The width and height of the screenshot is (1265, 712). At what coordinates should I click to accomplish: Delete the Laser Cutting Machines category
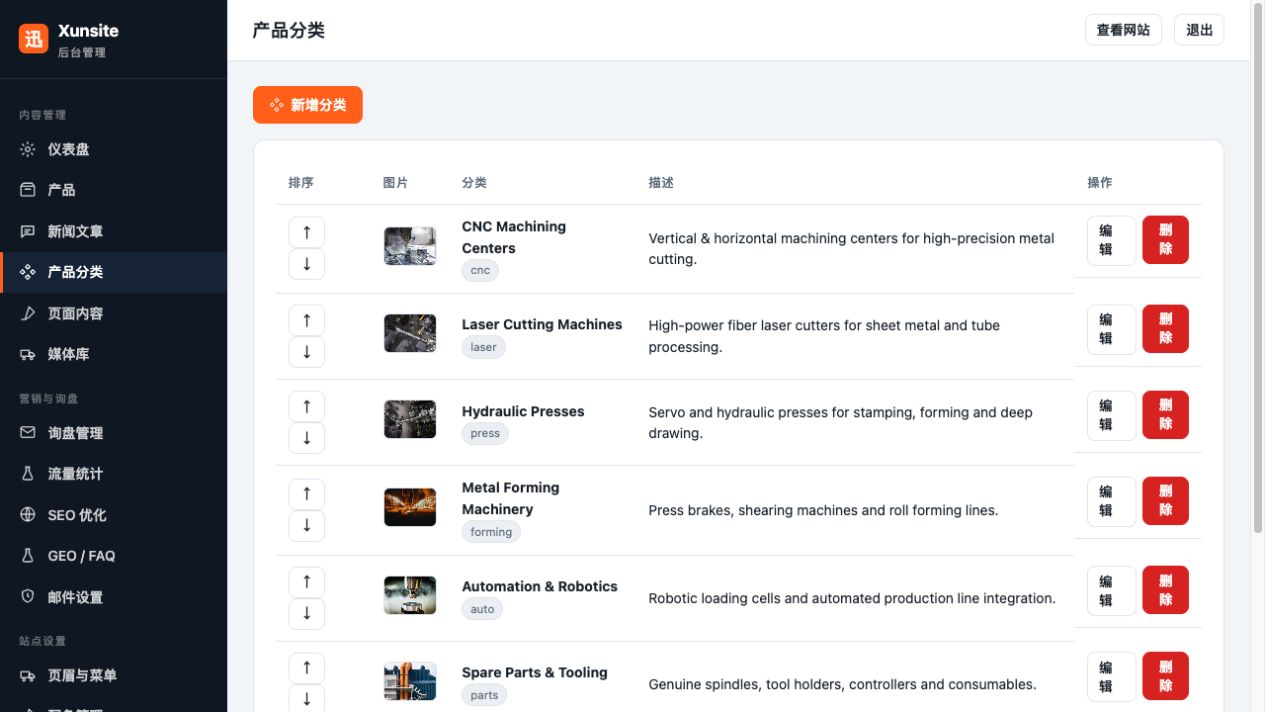(x=1166, y=329)
